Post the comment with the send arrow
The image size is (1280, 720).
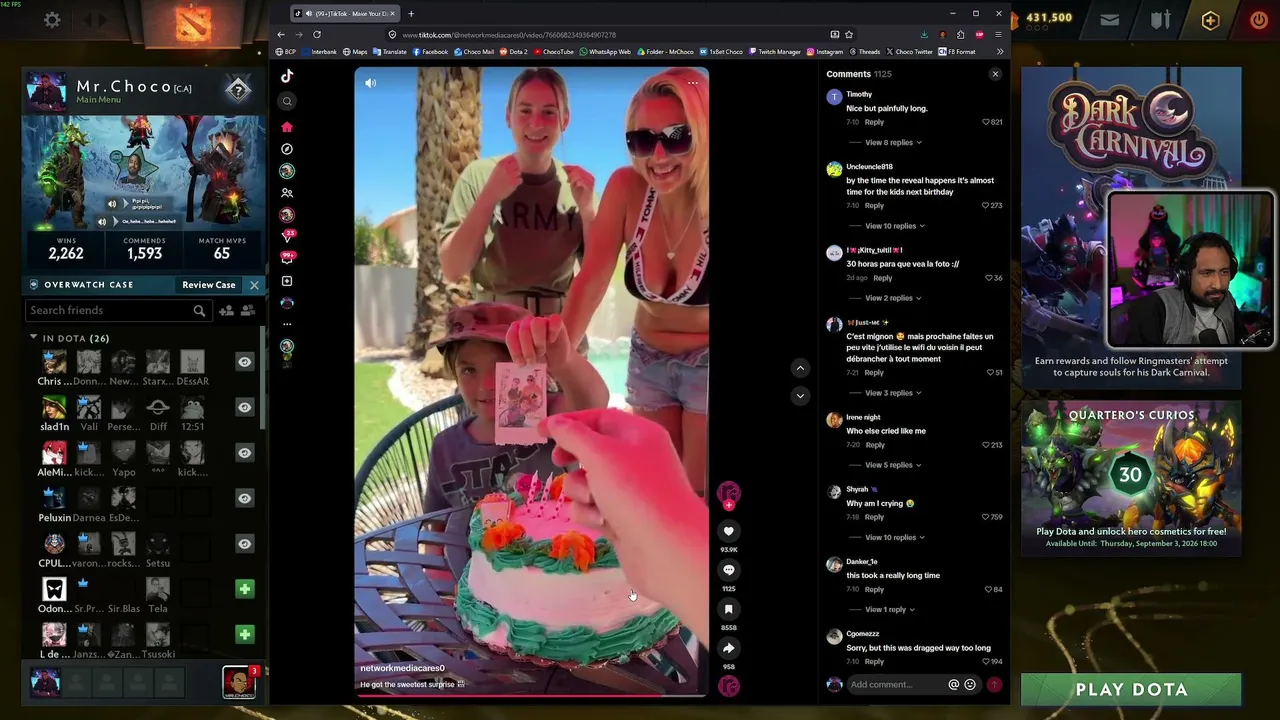click(994, 685)
